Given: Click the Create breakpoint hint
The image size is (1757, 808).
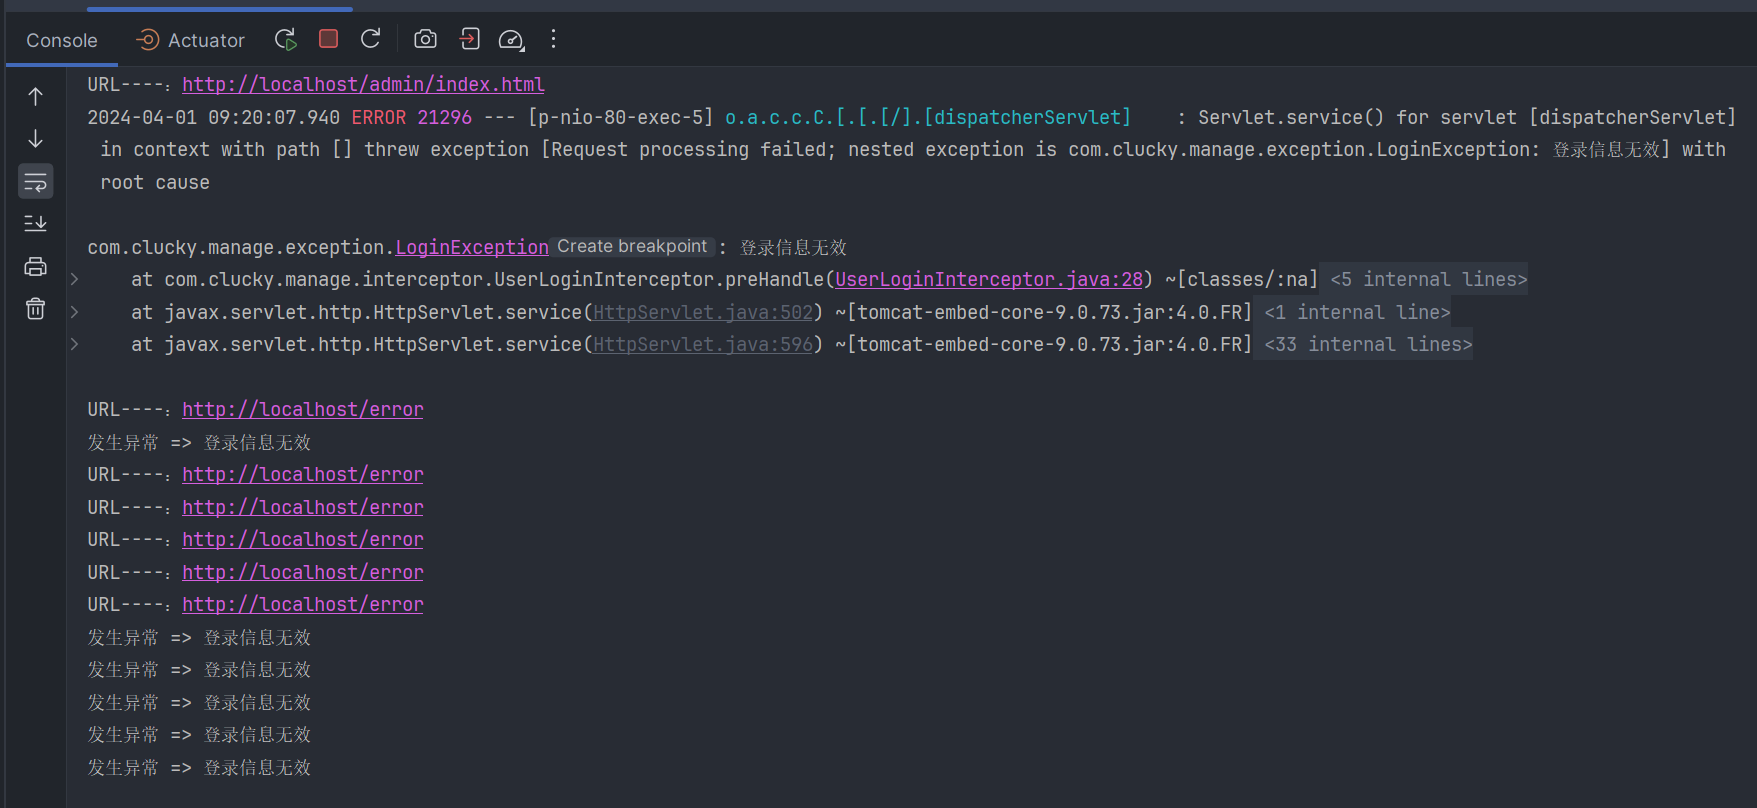Looking at the screenshot, I should click(x=632, y=246).
